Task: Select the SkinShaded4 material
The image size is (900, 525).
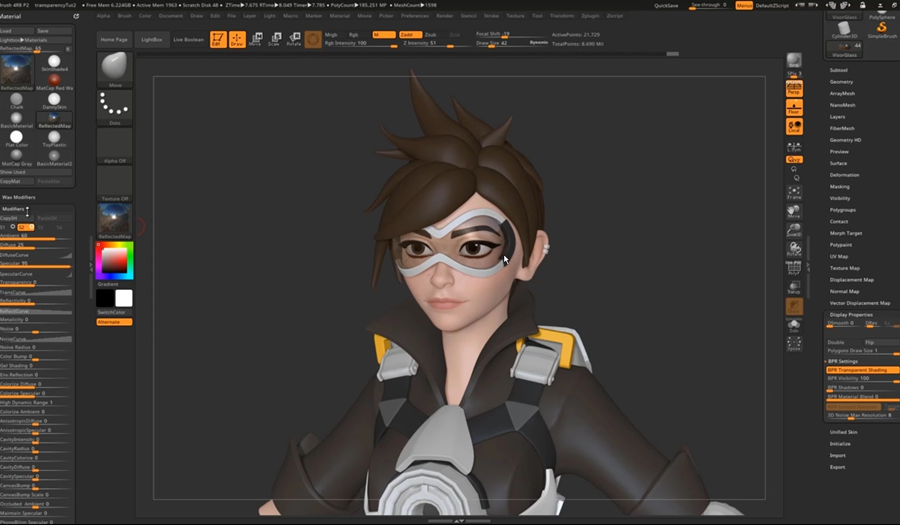Action: 54,63
